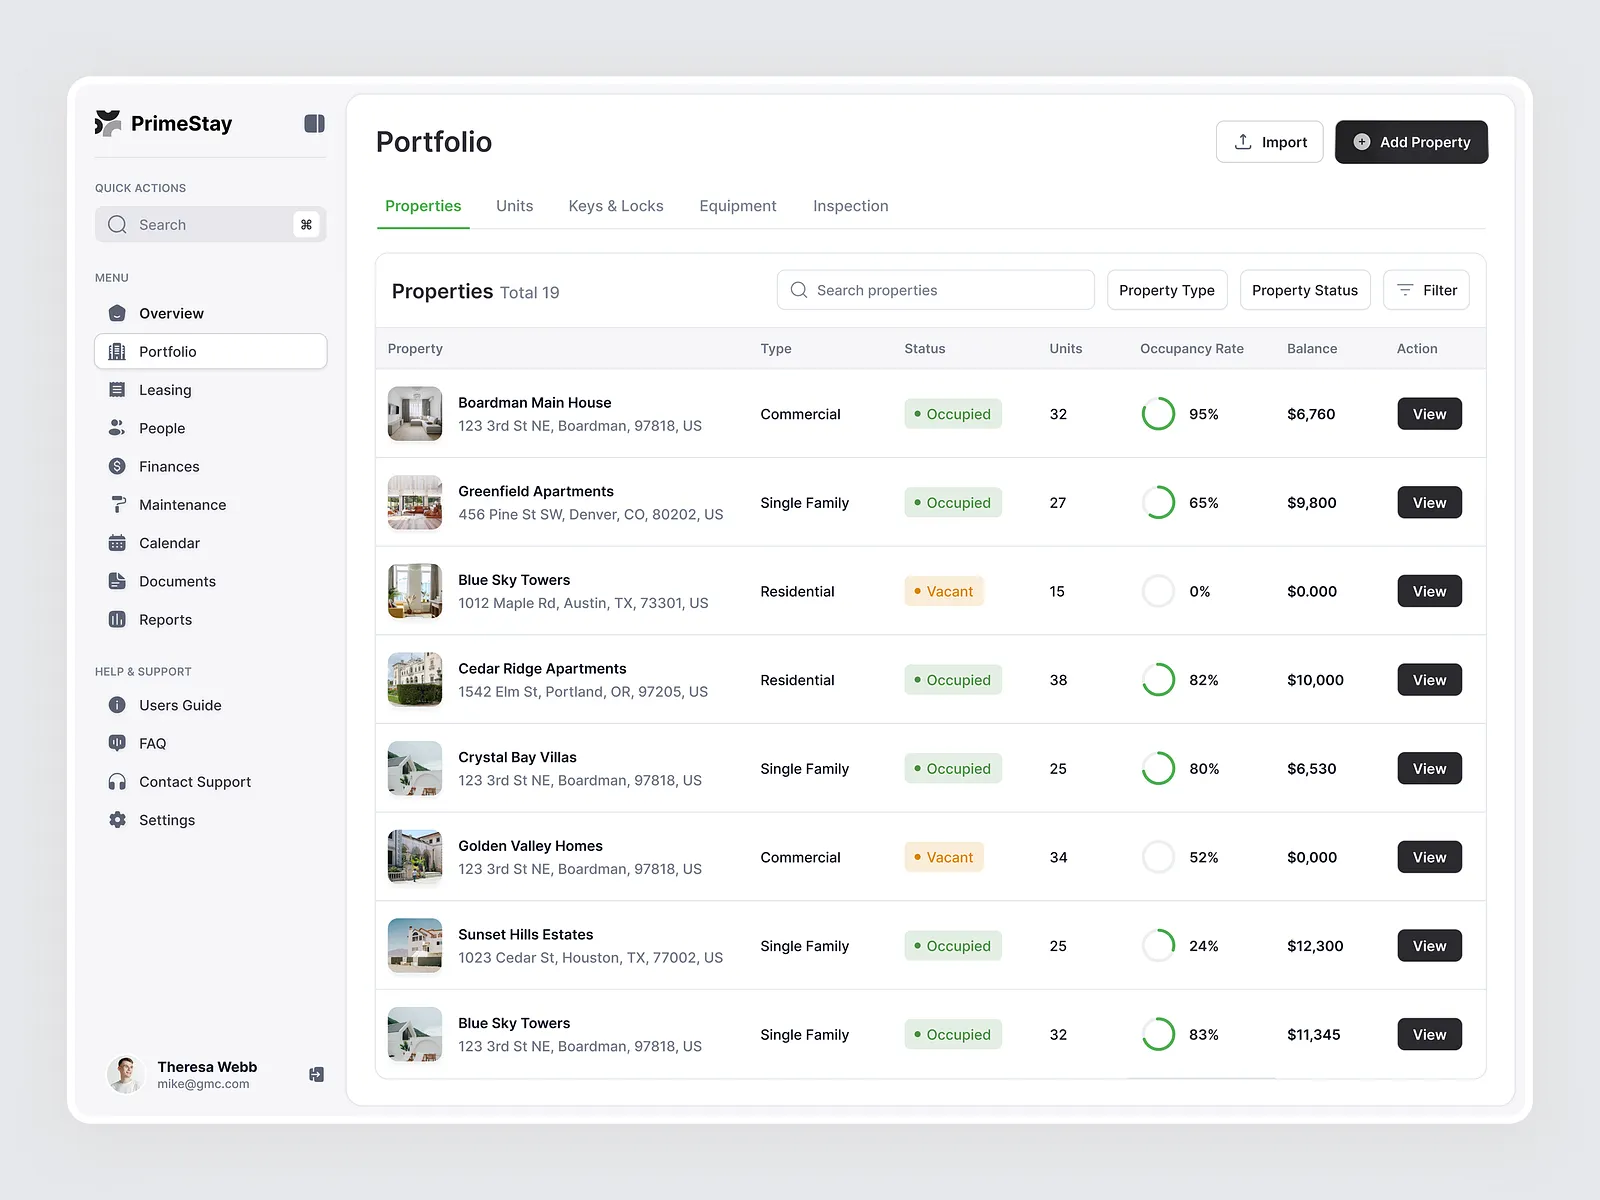Click the Overview shield icon
Image resolution: width=1600 pixels, height=1200 pixels.
[117, 313]
